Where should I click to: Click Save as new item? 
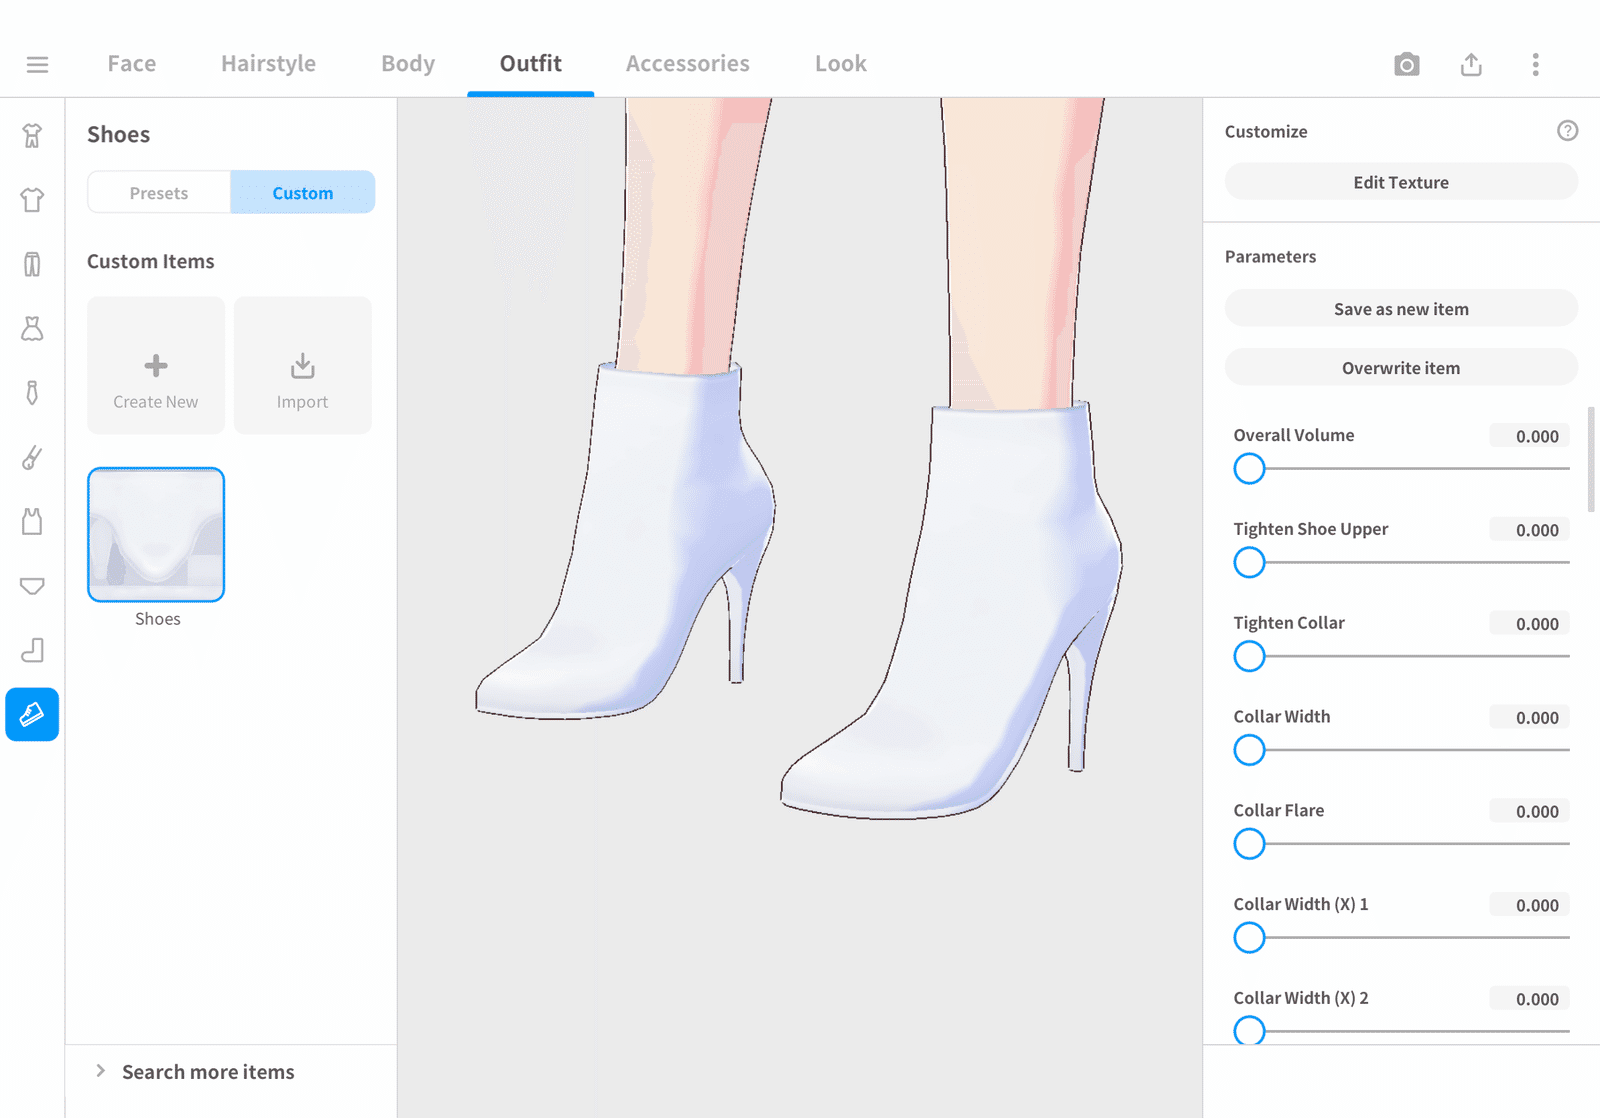point(1401,309)
